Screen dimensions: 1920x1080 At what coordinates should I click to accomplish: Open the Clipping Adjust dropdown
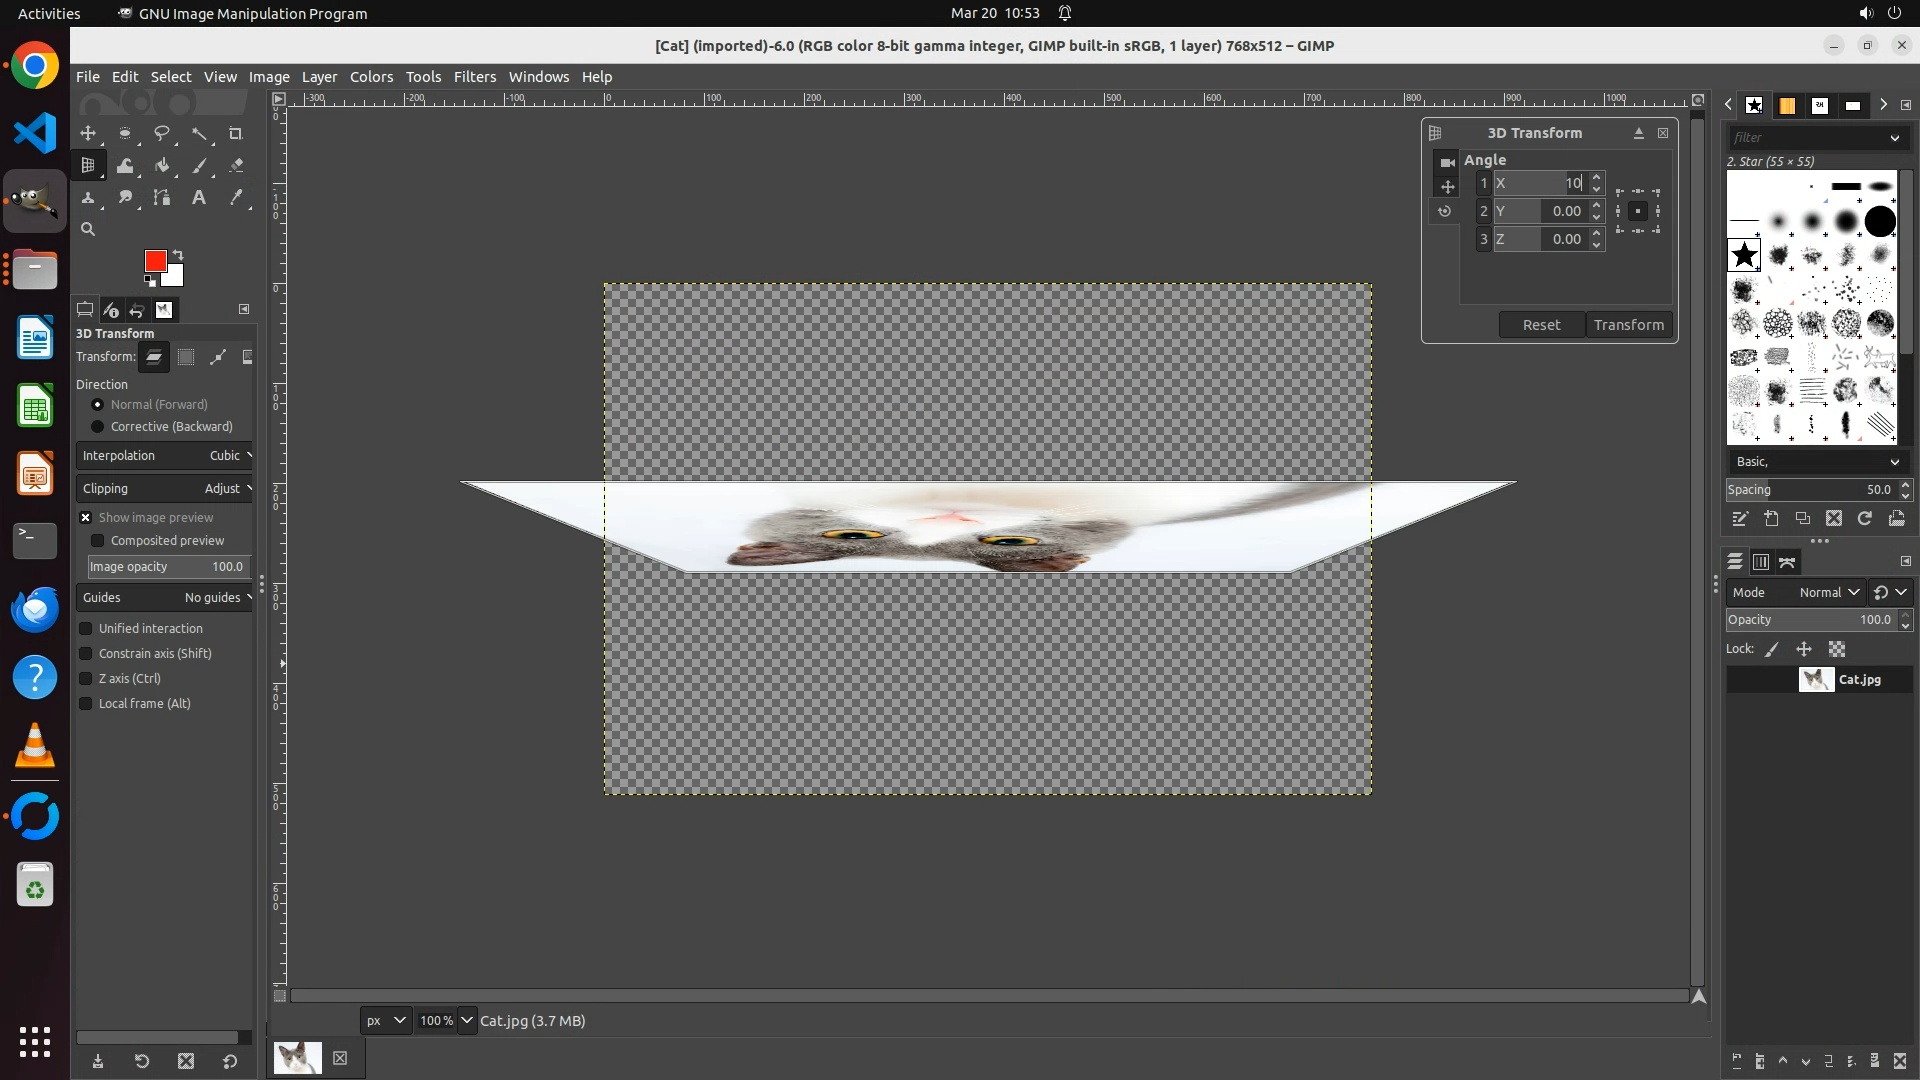pyautogui.click(x=165, y=489)
